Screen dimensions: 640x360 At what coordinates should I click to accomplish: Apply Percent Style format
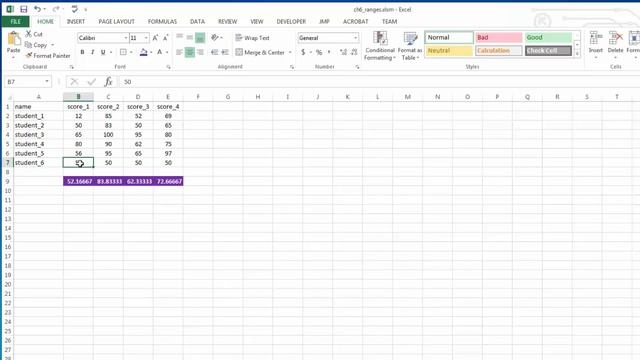(319, 52)
